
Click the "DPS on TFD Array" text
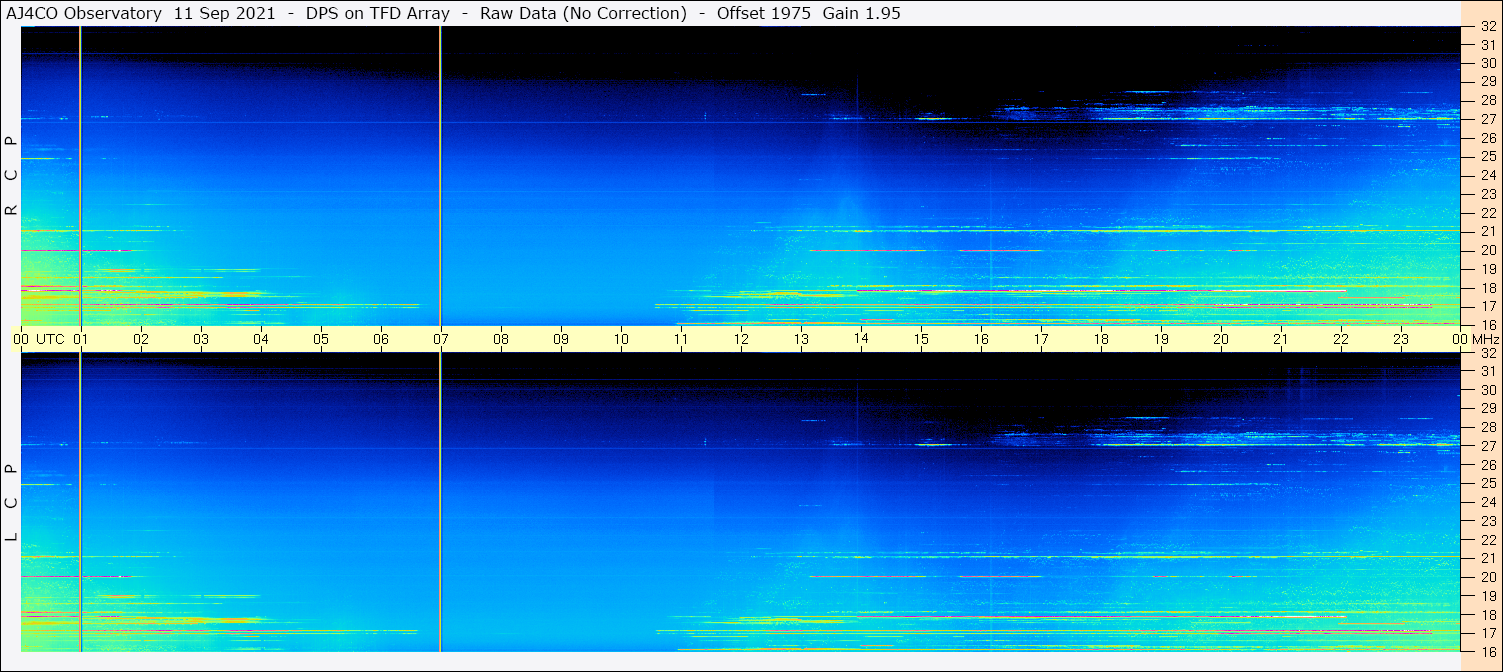377,13
